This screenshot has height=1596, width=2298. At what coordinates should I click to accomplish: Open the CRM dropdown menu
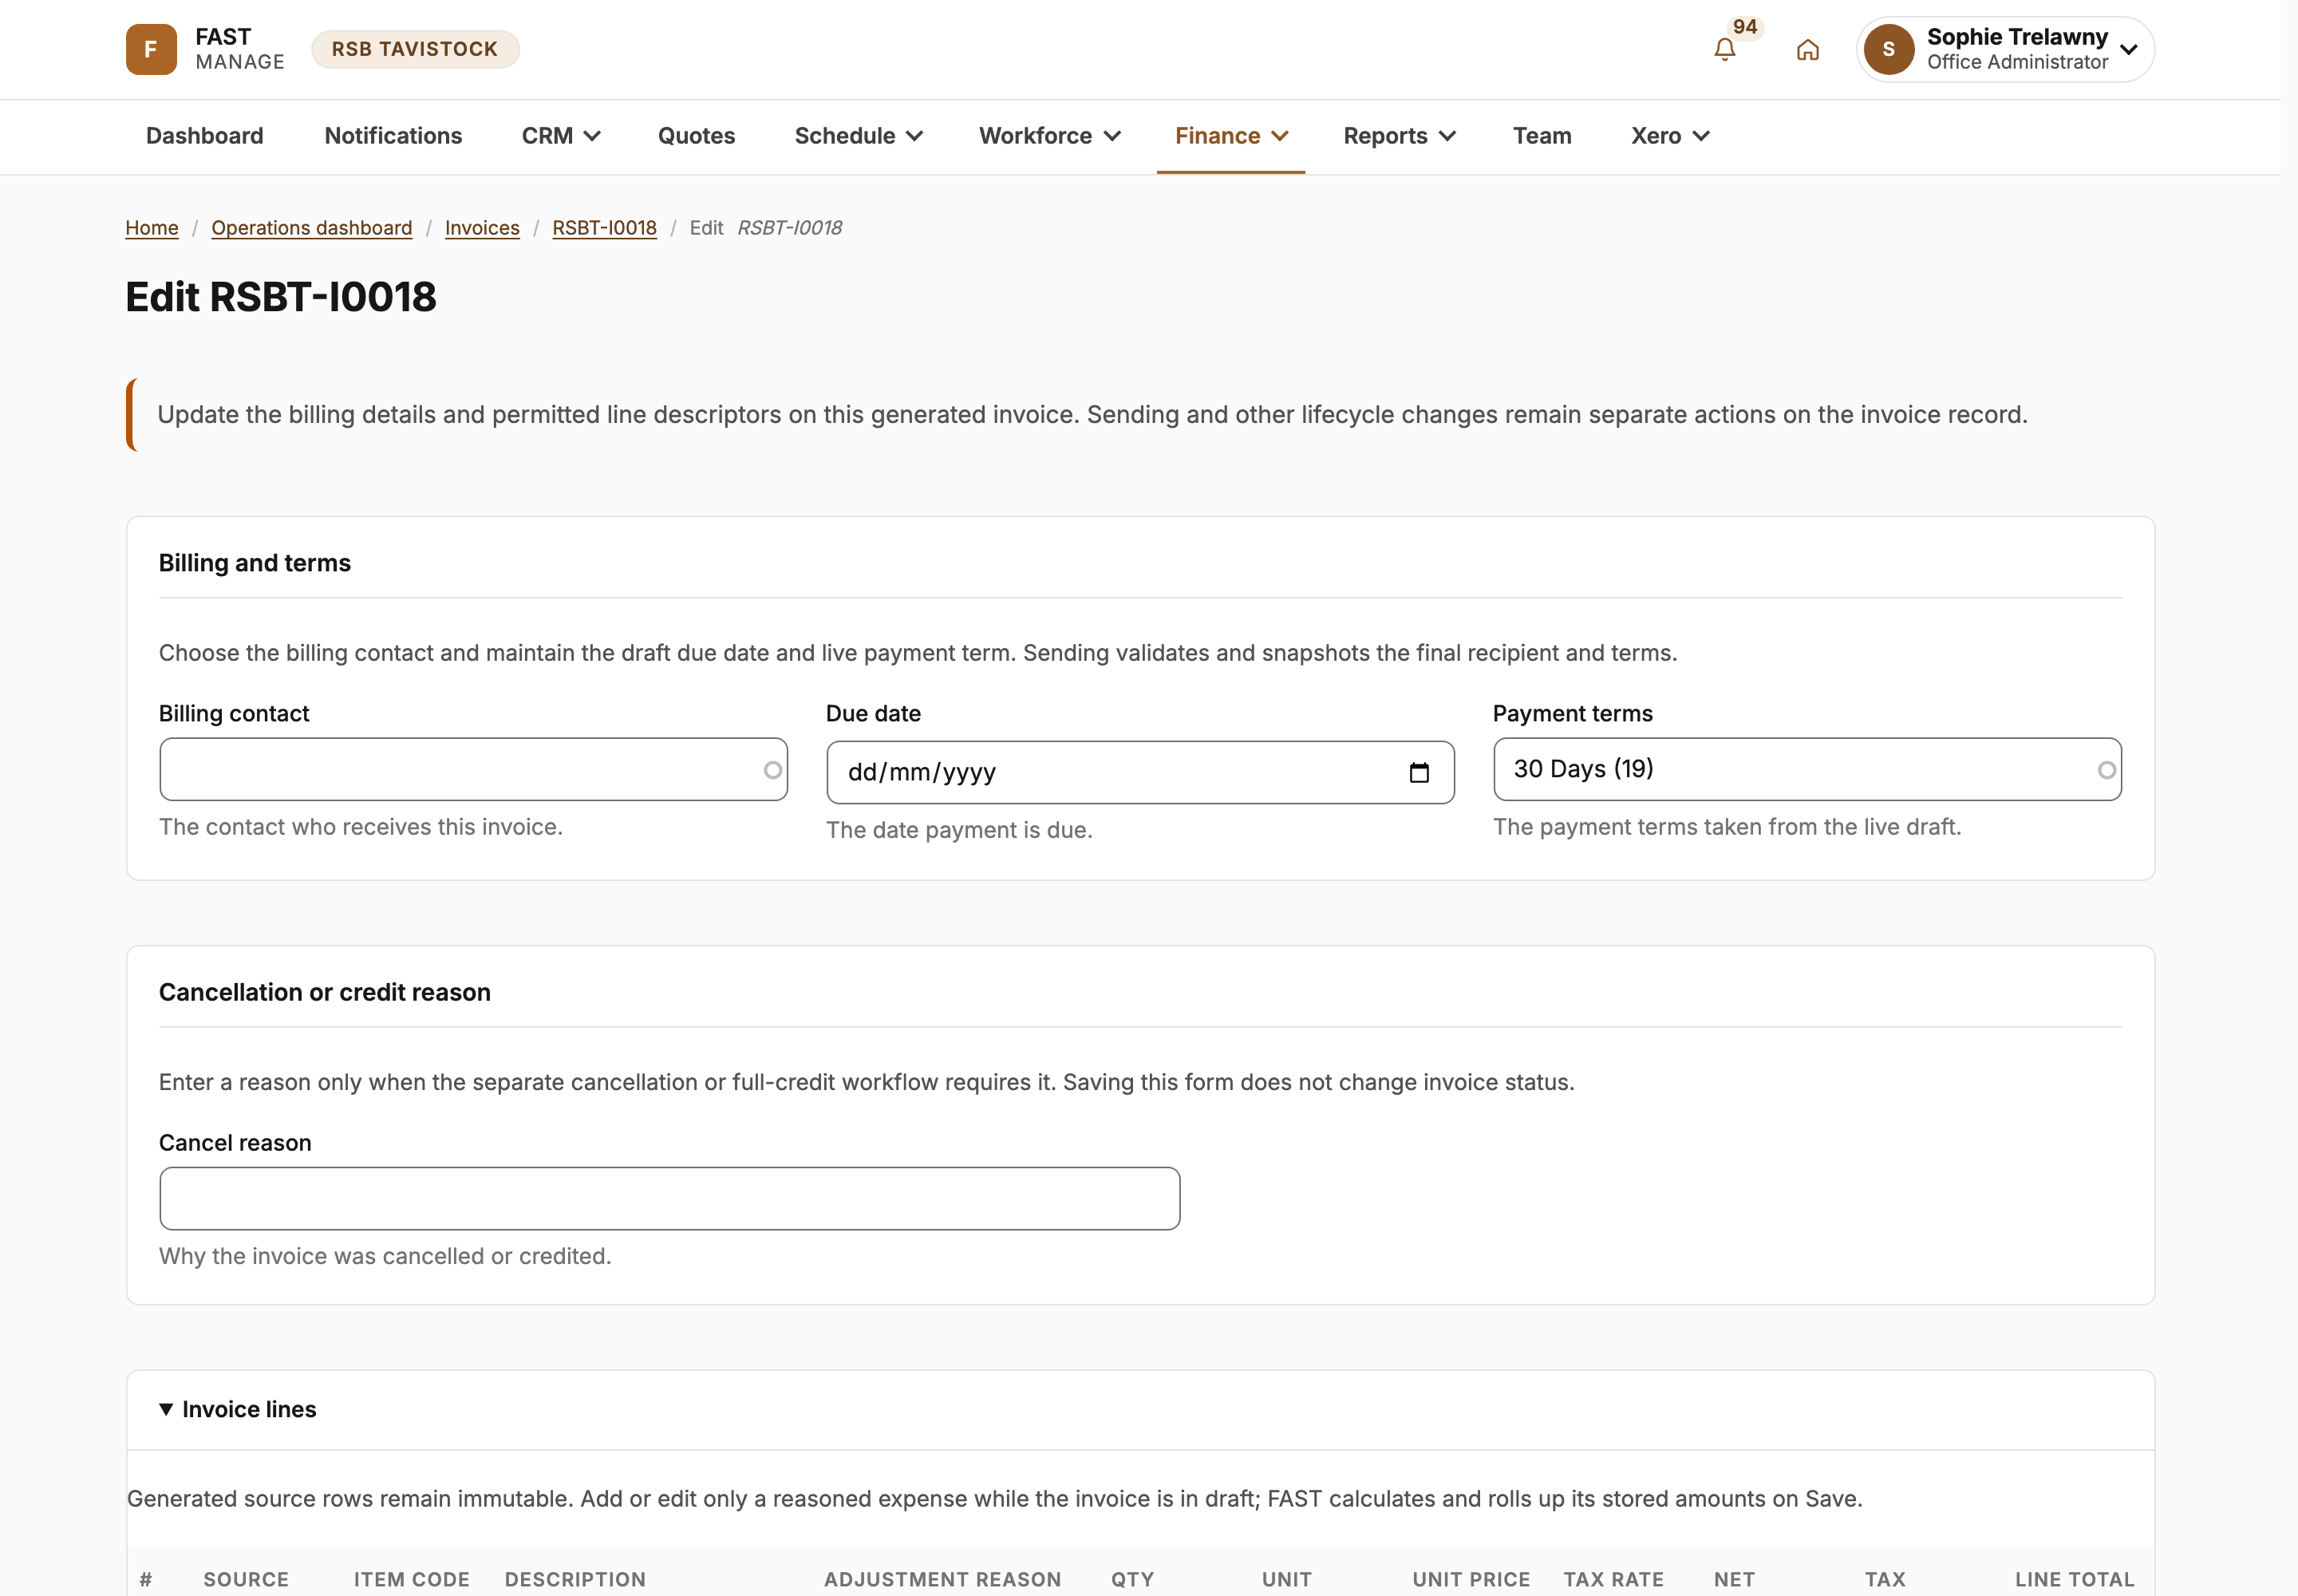pyautogui.click(x=561, y=136)
